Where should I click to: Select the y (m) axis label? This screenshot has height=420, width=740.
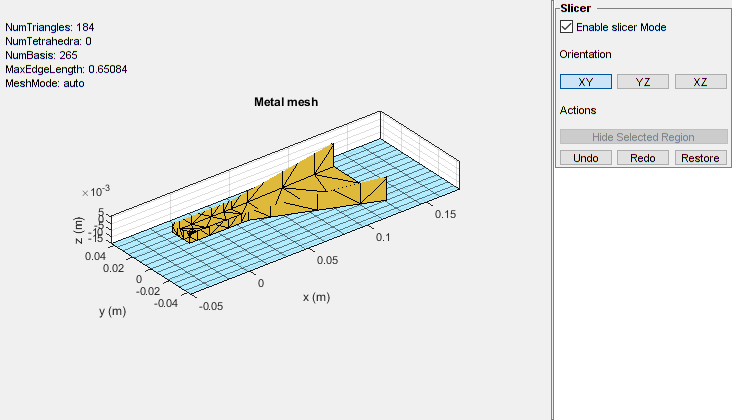pos(112,311)
